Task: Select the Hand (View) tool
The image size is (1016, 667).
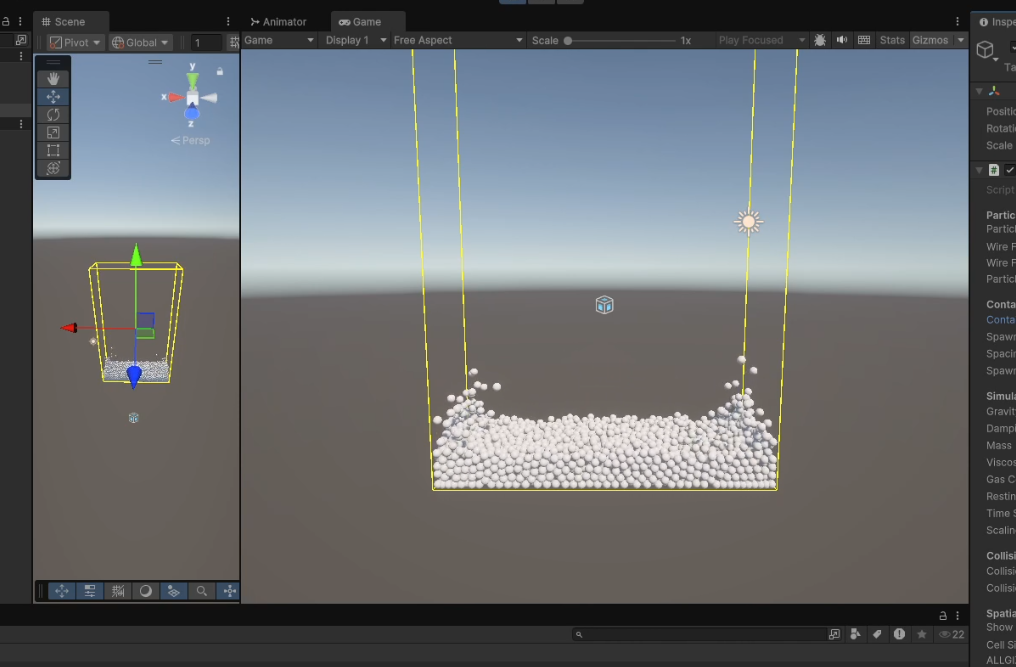Action: tap(53, 78)
